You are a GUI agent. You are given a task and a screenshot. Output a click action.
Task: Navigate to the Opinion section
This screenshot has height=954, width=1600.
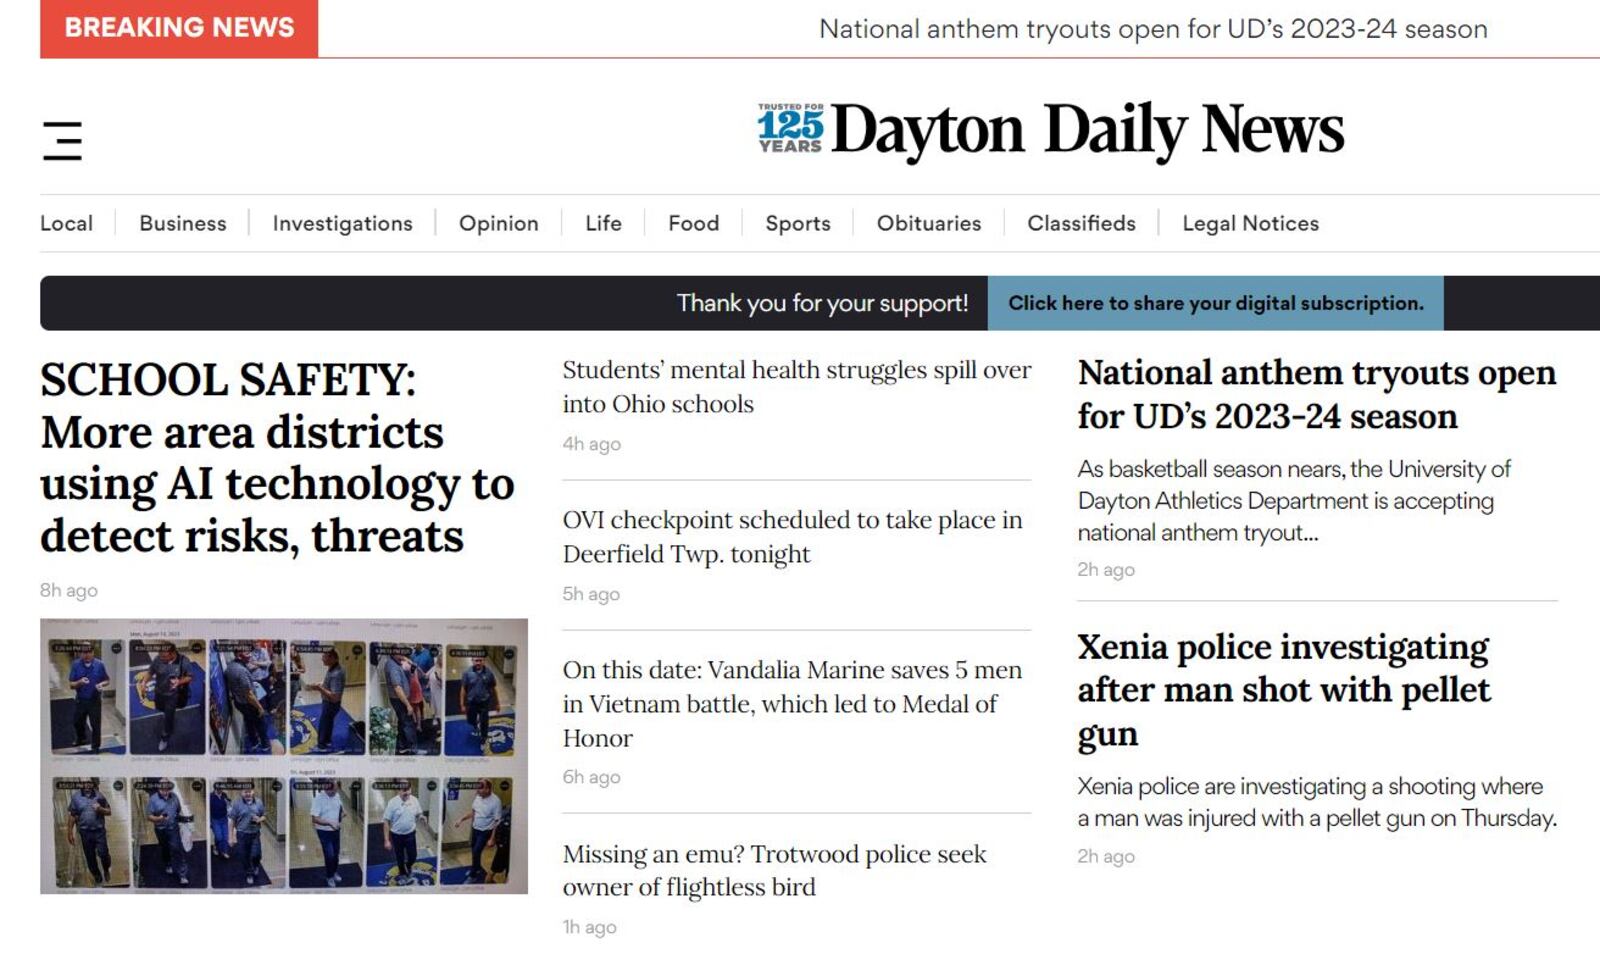click(499, 223)
